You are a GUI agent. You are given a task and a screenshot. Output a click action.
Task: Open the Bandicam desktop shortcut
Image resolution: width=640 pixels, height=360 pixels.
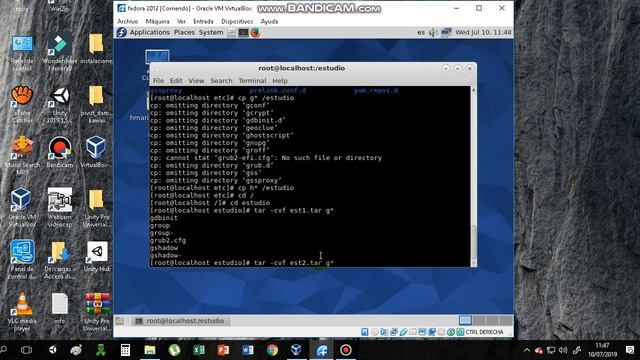coord(60,152)
